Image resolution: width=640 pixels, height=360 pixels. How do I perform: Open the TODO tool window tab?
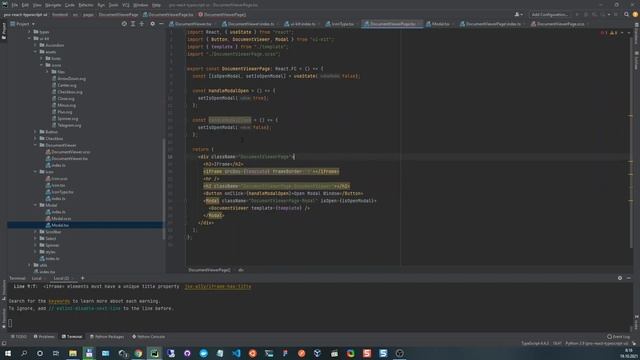point(18,337)
